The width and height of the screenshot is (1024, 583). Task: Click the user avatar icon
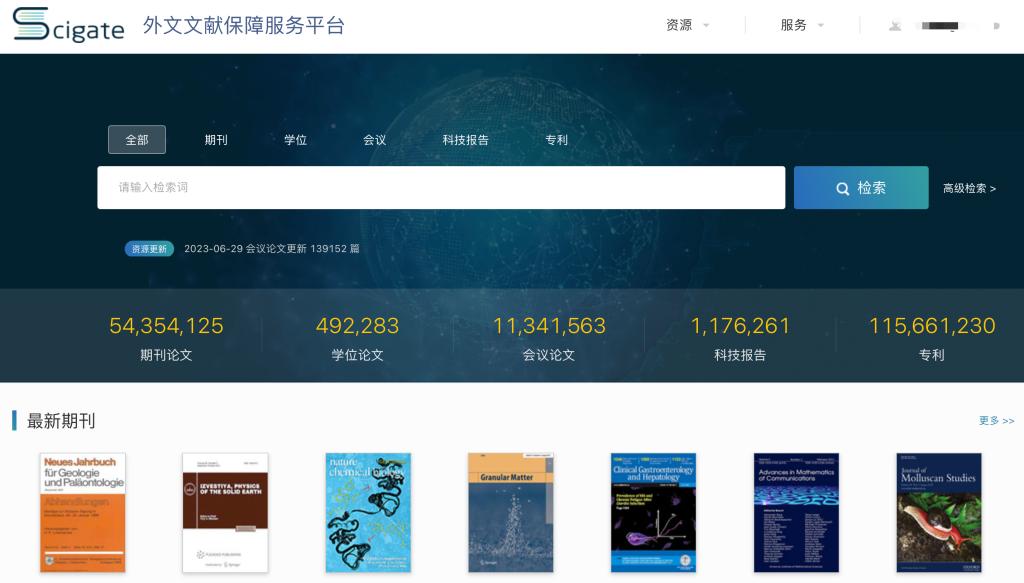(x=895, y=26)
